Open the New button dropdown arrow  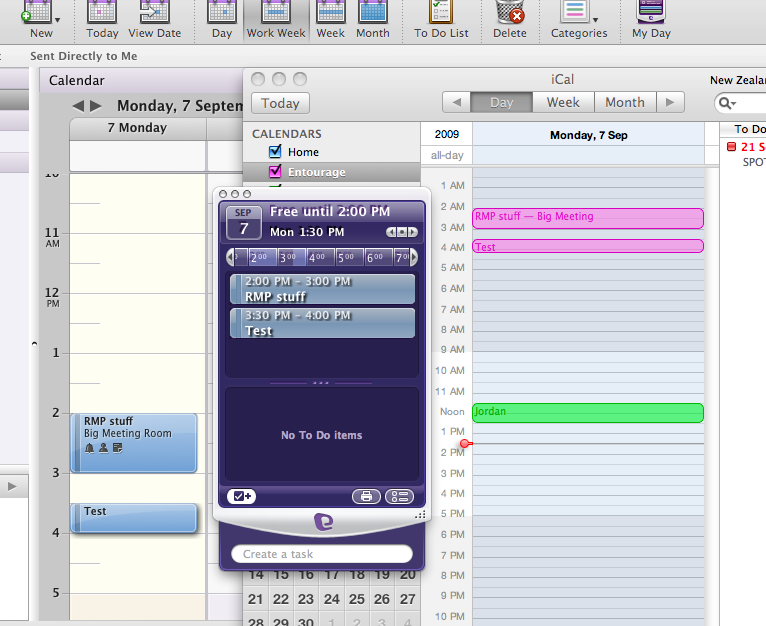tap(58, 20)
